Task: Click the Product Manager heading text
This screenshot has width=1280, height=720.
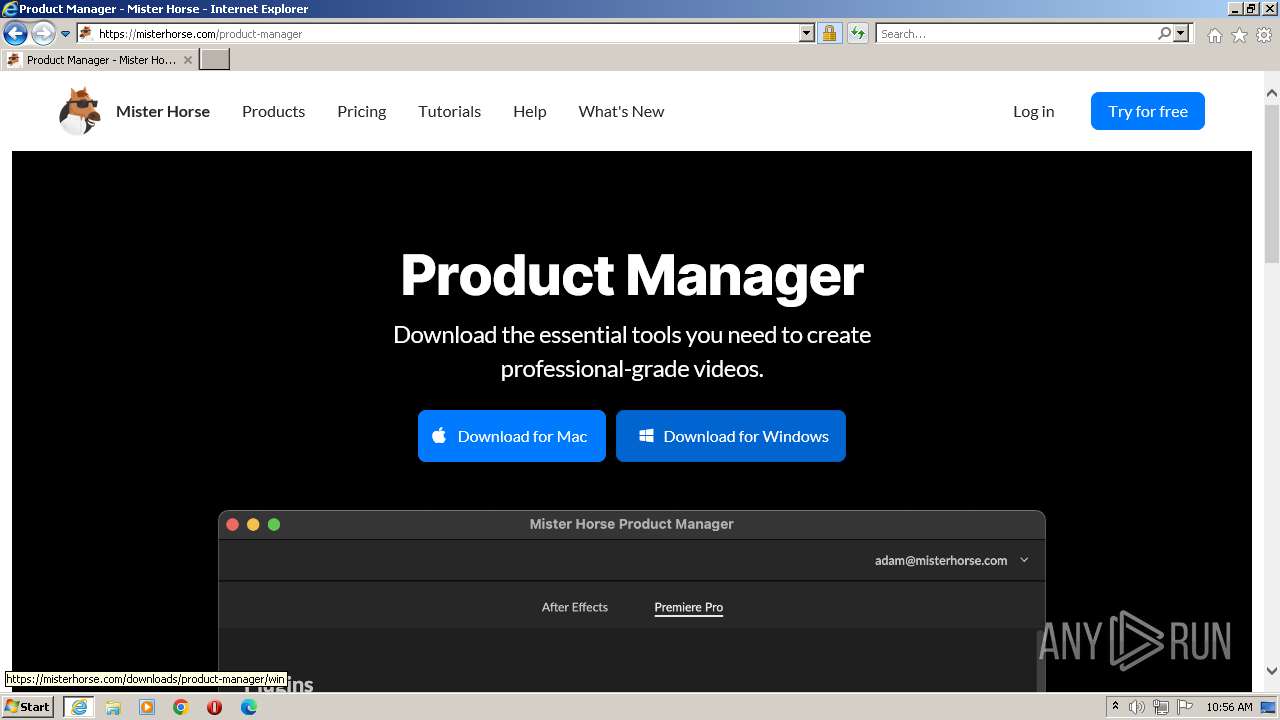Action: coord(632,275)
